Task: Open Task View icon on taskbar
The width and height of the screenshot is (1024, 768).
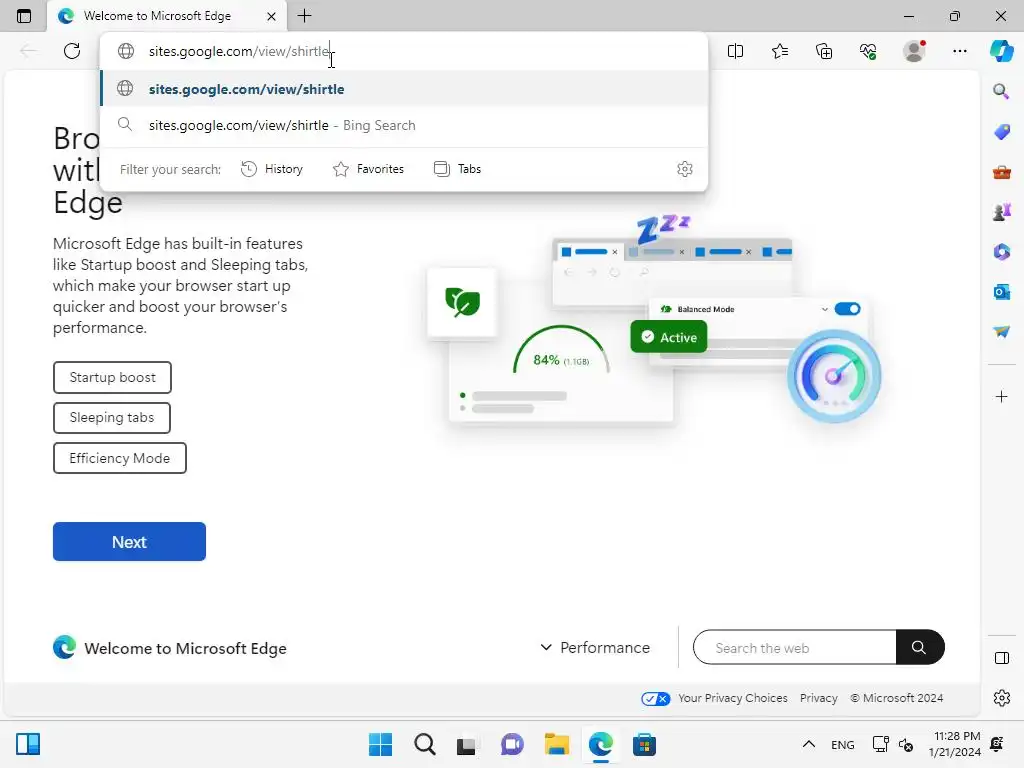Action: [466, 744]
